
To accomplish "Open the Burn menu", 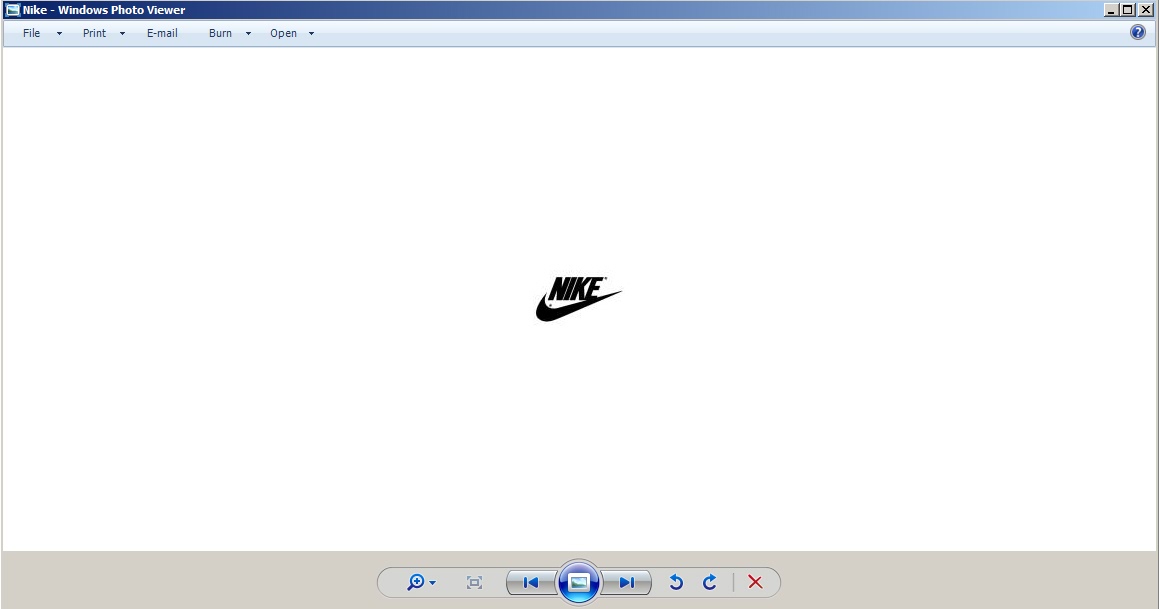I will coord(220,33).
